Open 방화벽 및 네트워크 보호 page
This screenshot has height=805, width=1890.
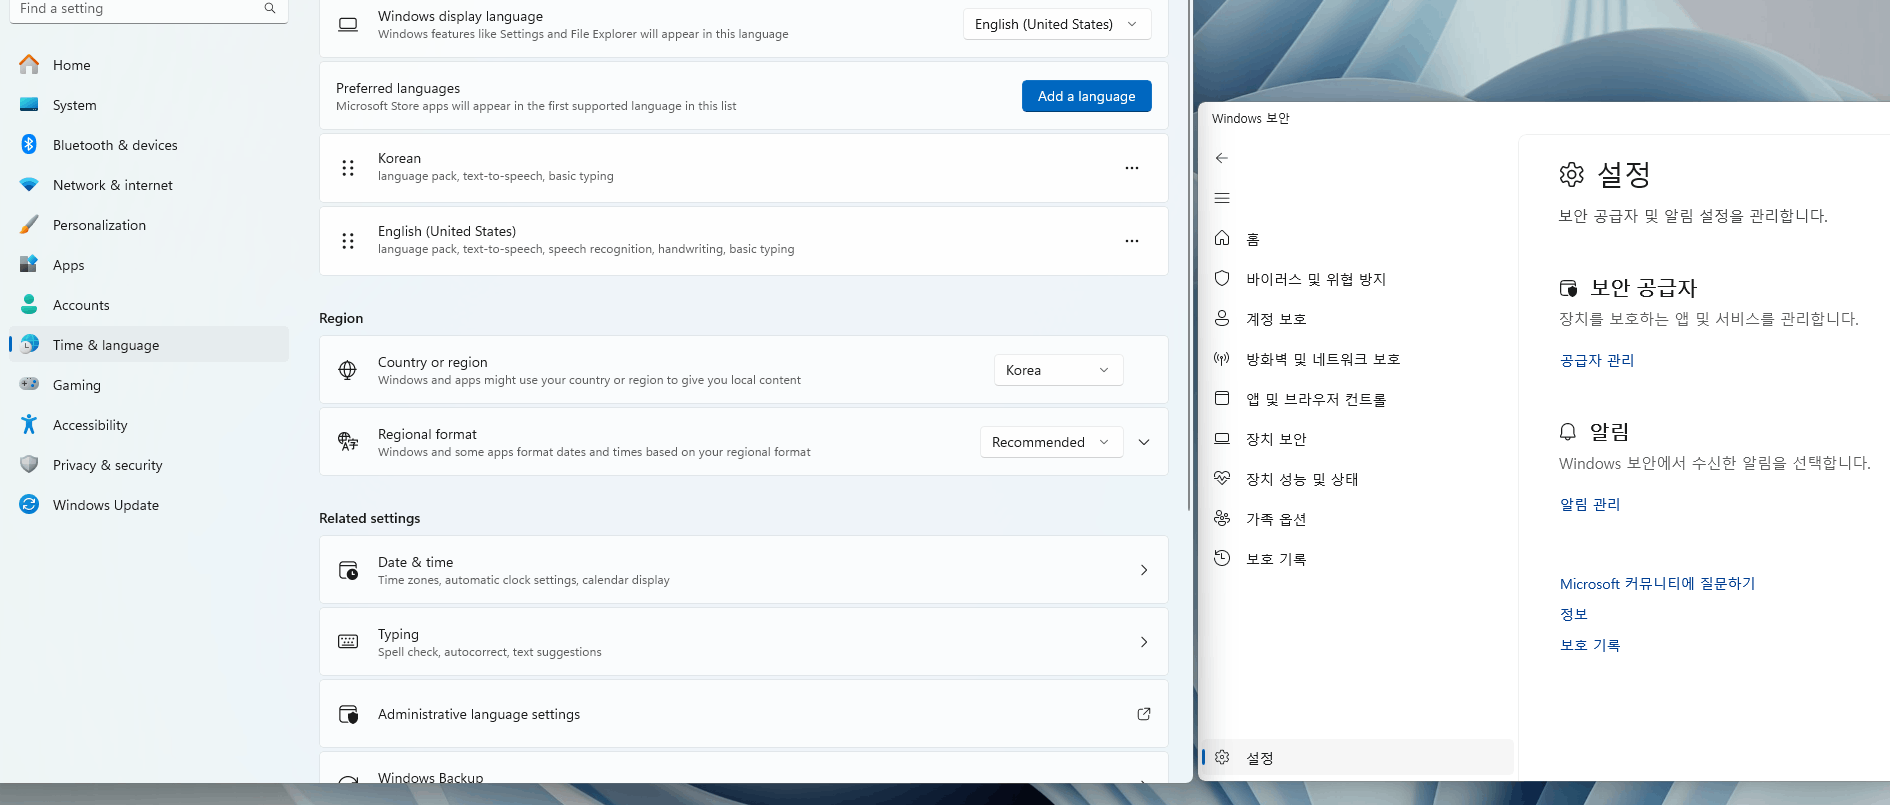click(x=1358, y=359)
